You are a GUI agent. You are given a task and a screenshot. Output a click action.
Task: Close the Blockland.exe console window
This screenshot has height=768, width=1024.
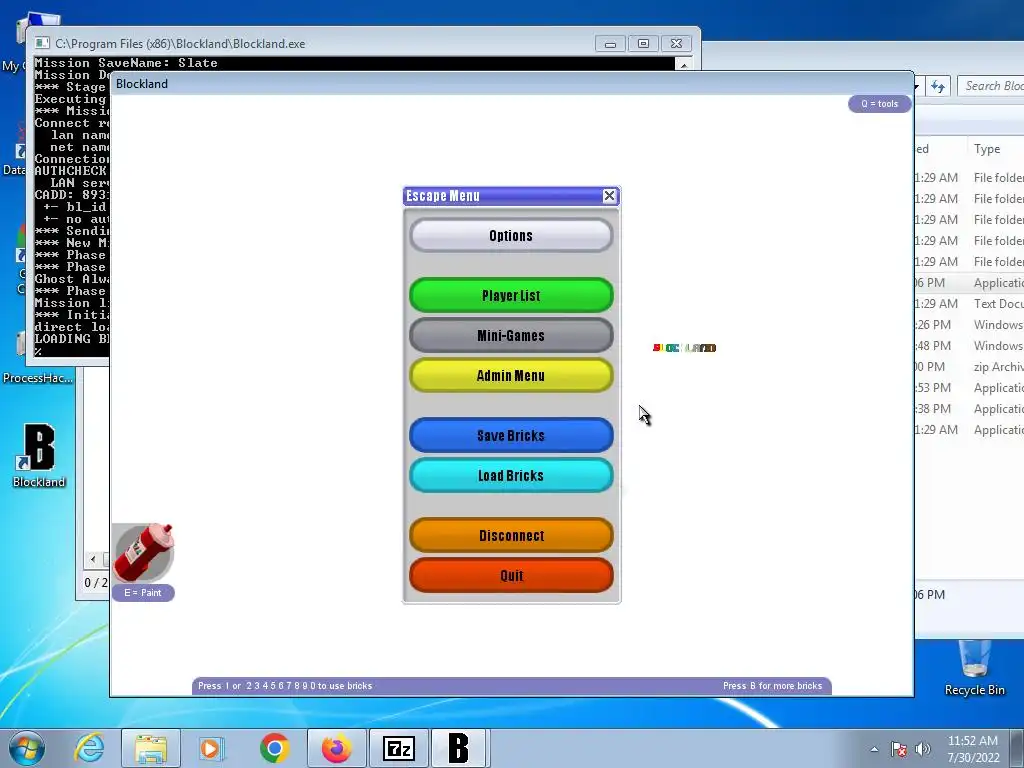click(x=677, y=44)
